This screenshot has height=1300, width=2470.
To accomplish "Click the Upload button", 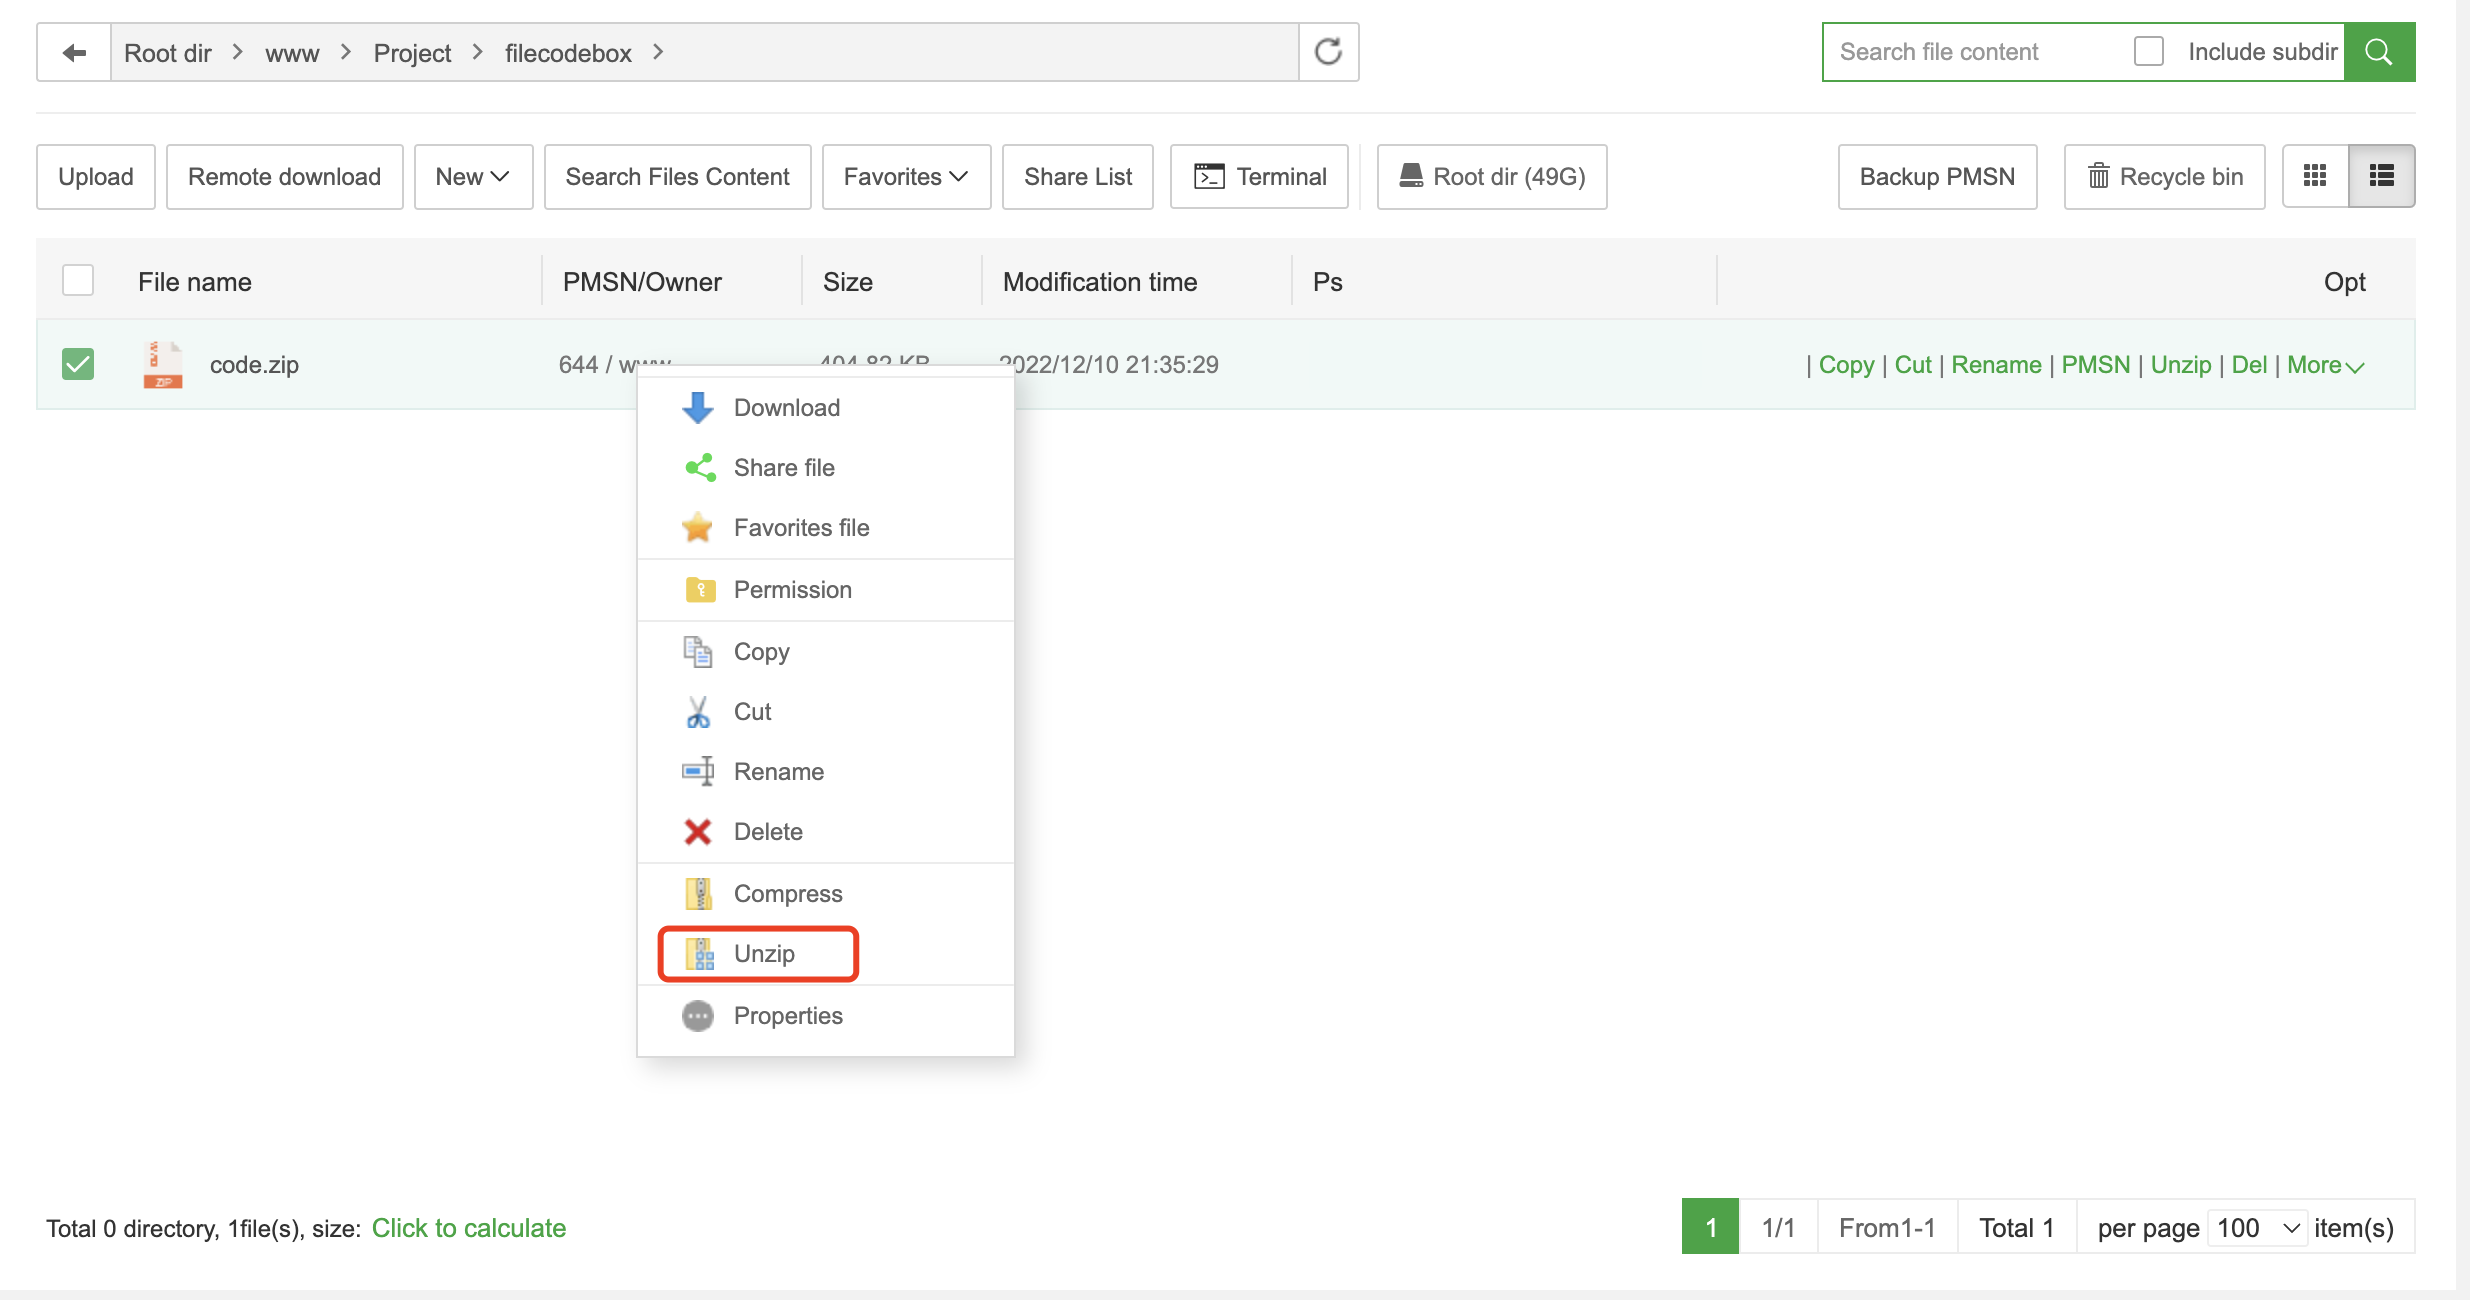I will click(96, 176).
